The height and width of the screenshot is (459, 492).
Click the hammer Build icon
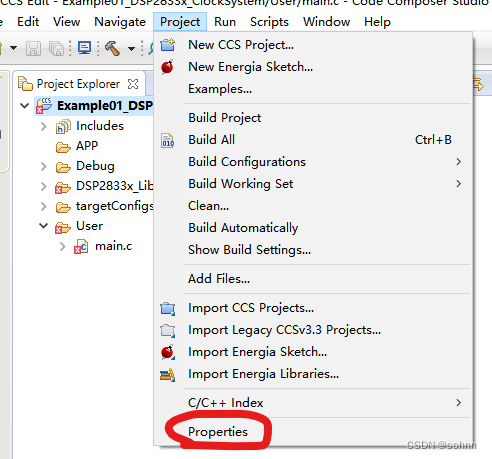click(x=112, y=48)
